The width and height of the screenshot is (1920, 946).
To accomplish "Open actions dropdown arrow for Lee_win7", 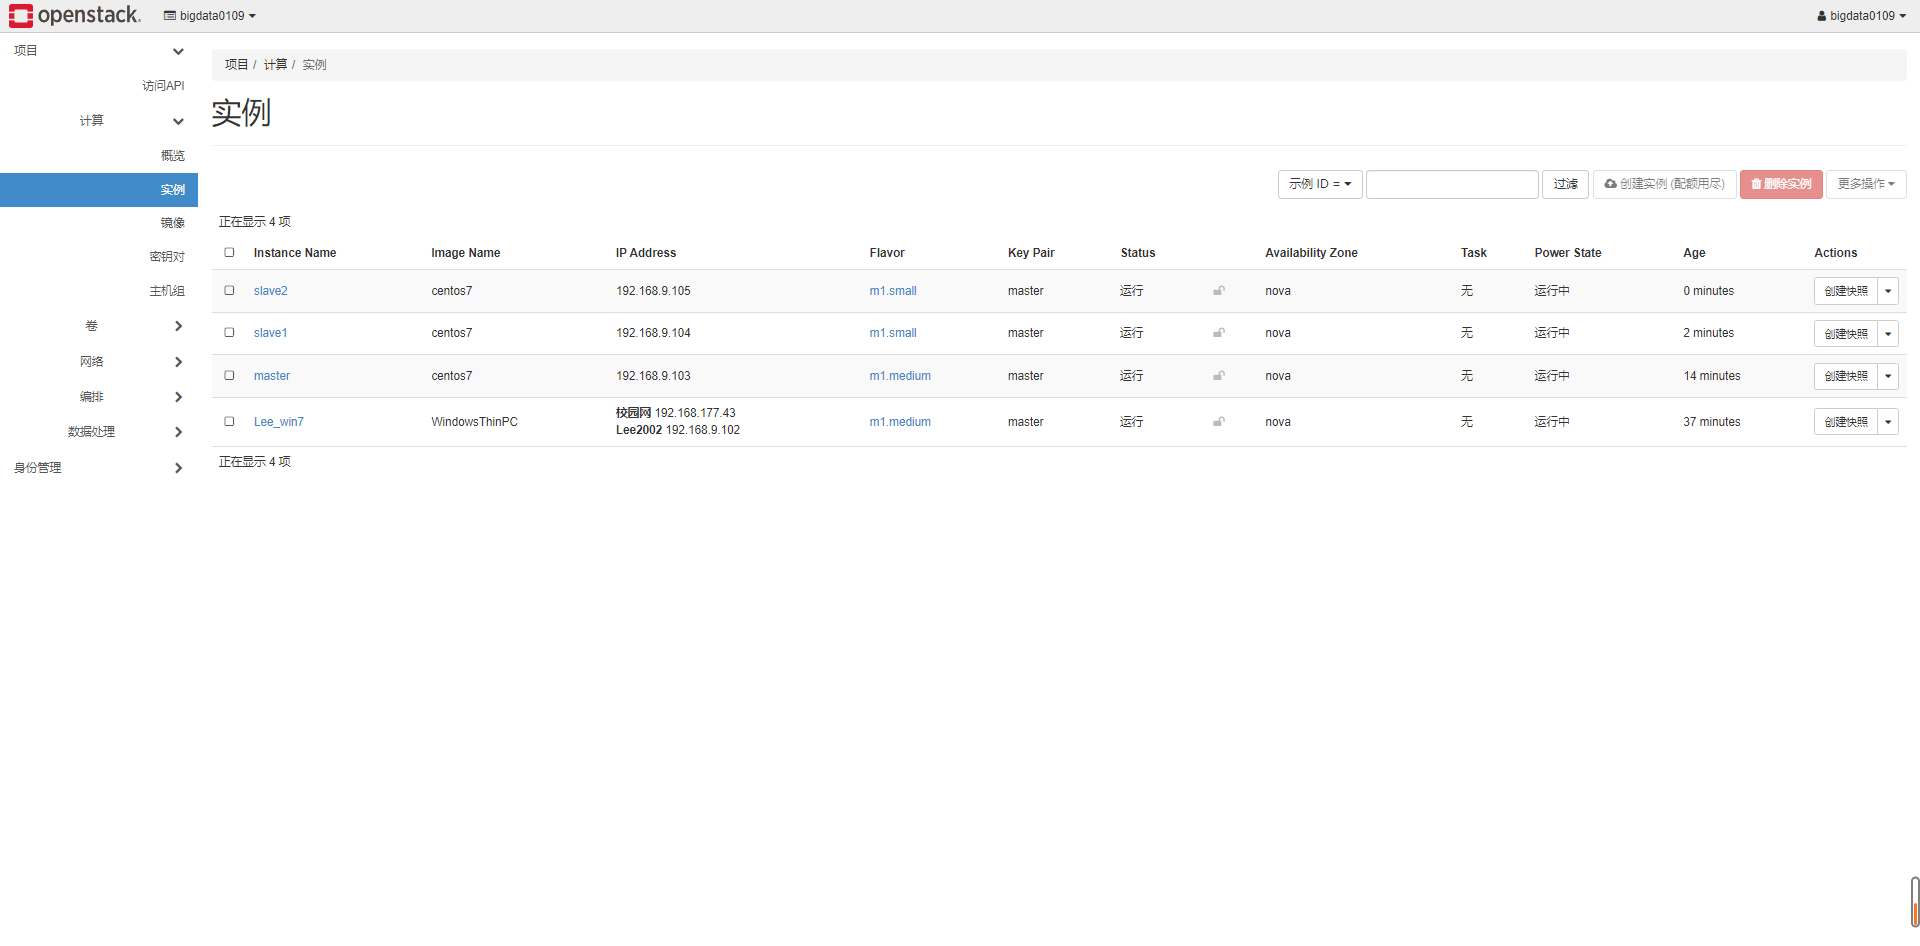I will click(1888, 422).
